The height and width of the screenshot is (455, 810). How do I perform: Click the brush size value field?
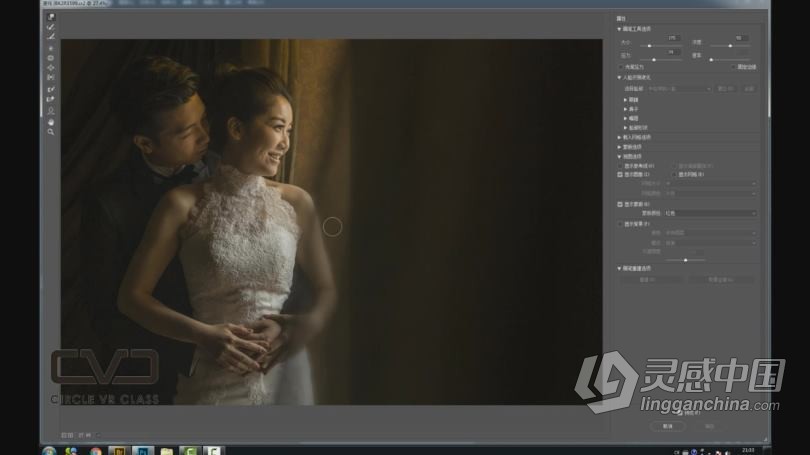coord(673,38)
